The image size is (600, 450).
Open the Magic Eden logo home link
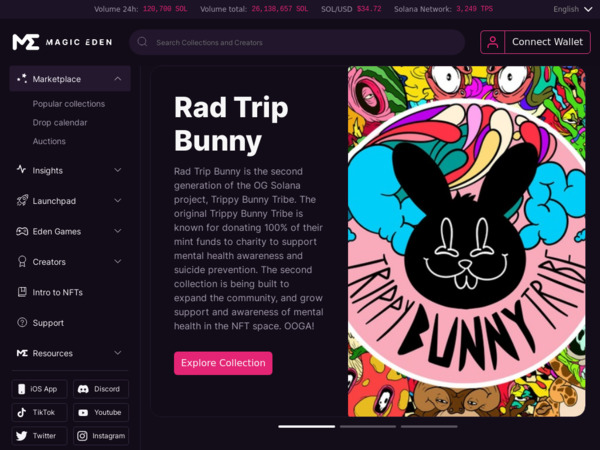(x=62, y=42)
